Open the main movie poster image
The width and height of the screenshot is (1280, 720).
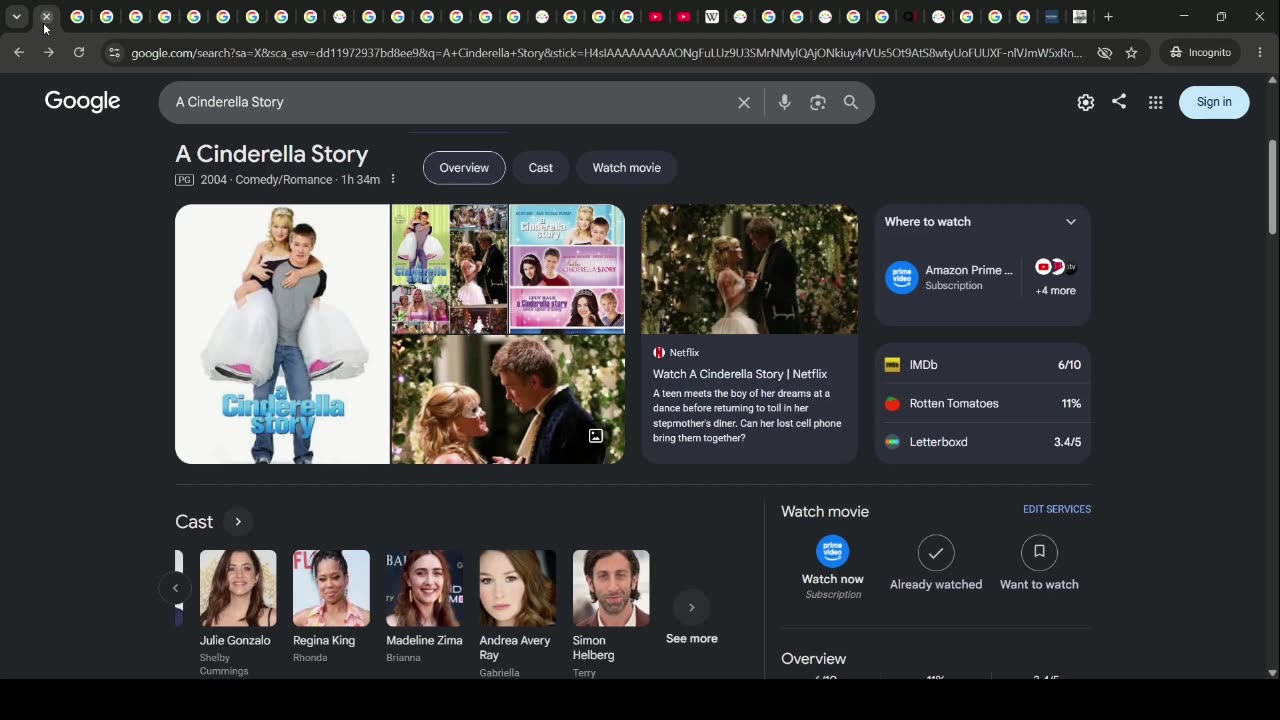click(x=282, y=334)
